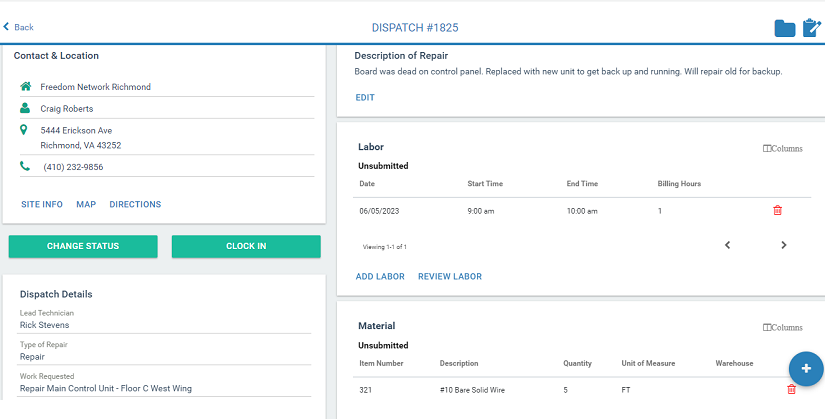The image size is (825, 419).
Task: Open SITE INFO link
Action: click(x=42, y=204)
